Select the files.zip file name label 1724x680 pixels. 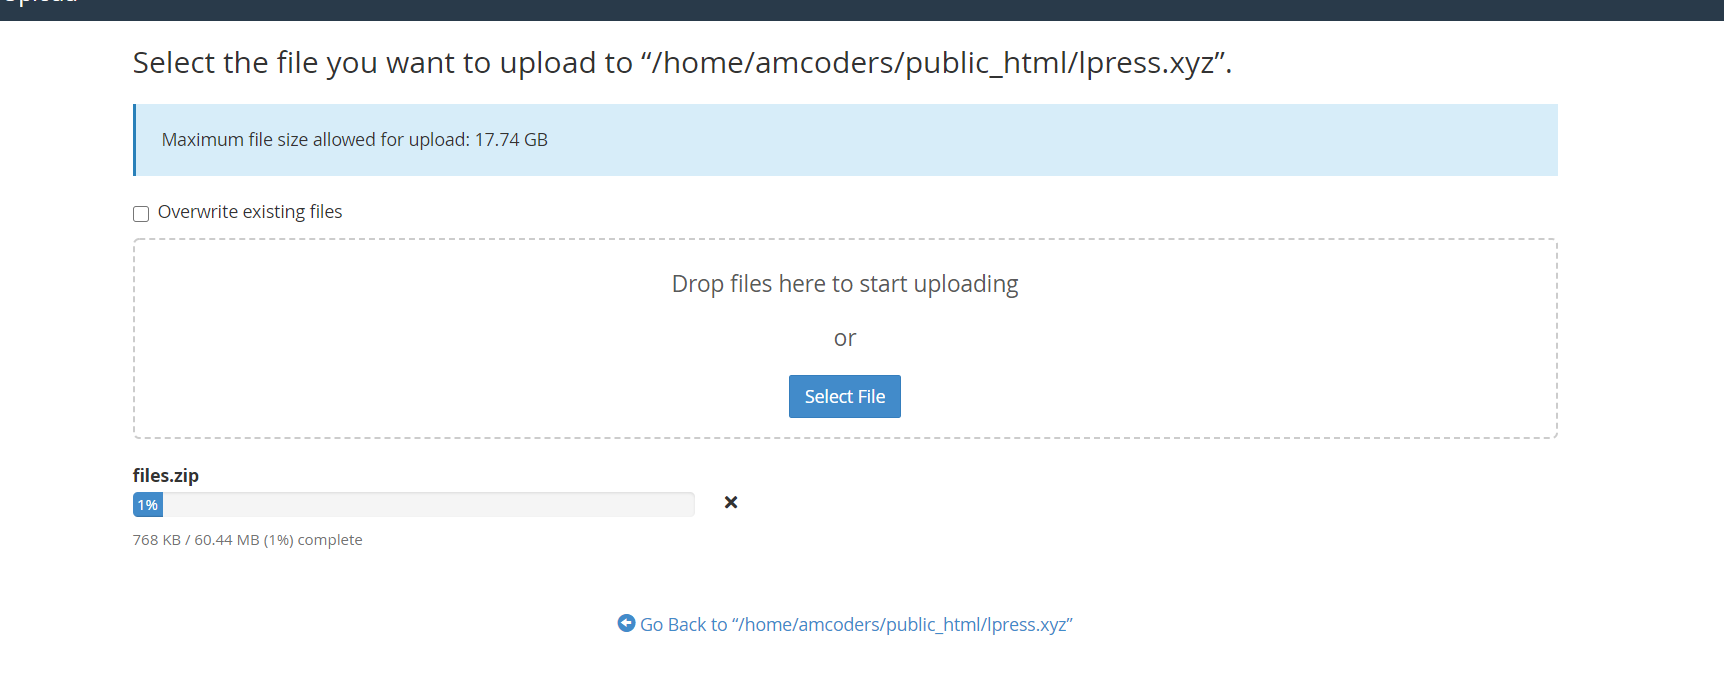(166, 476)
